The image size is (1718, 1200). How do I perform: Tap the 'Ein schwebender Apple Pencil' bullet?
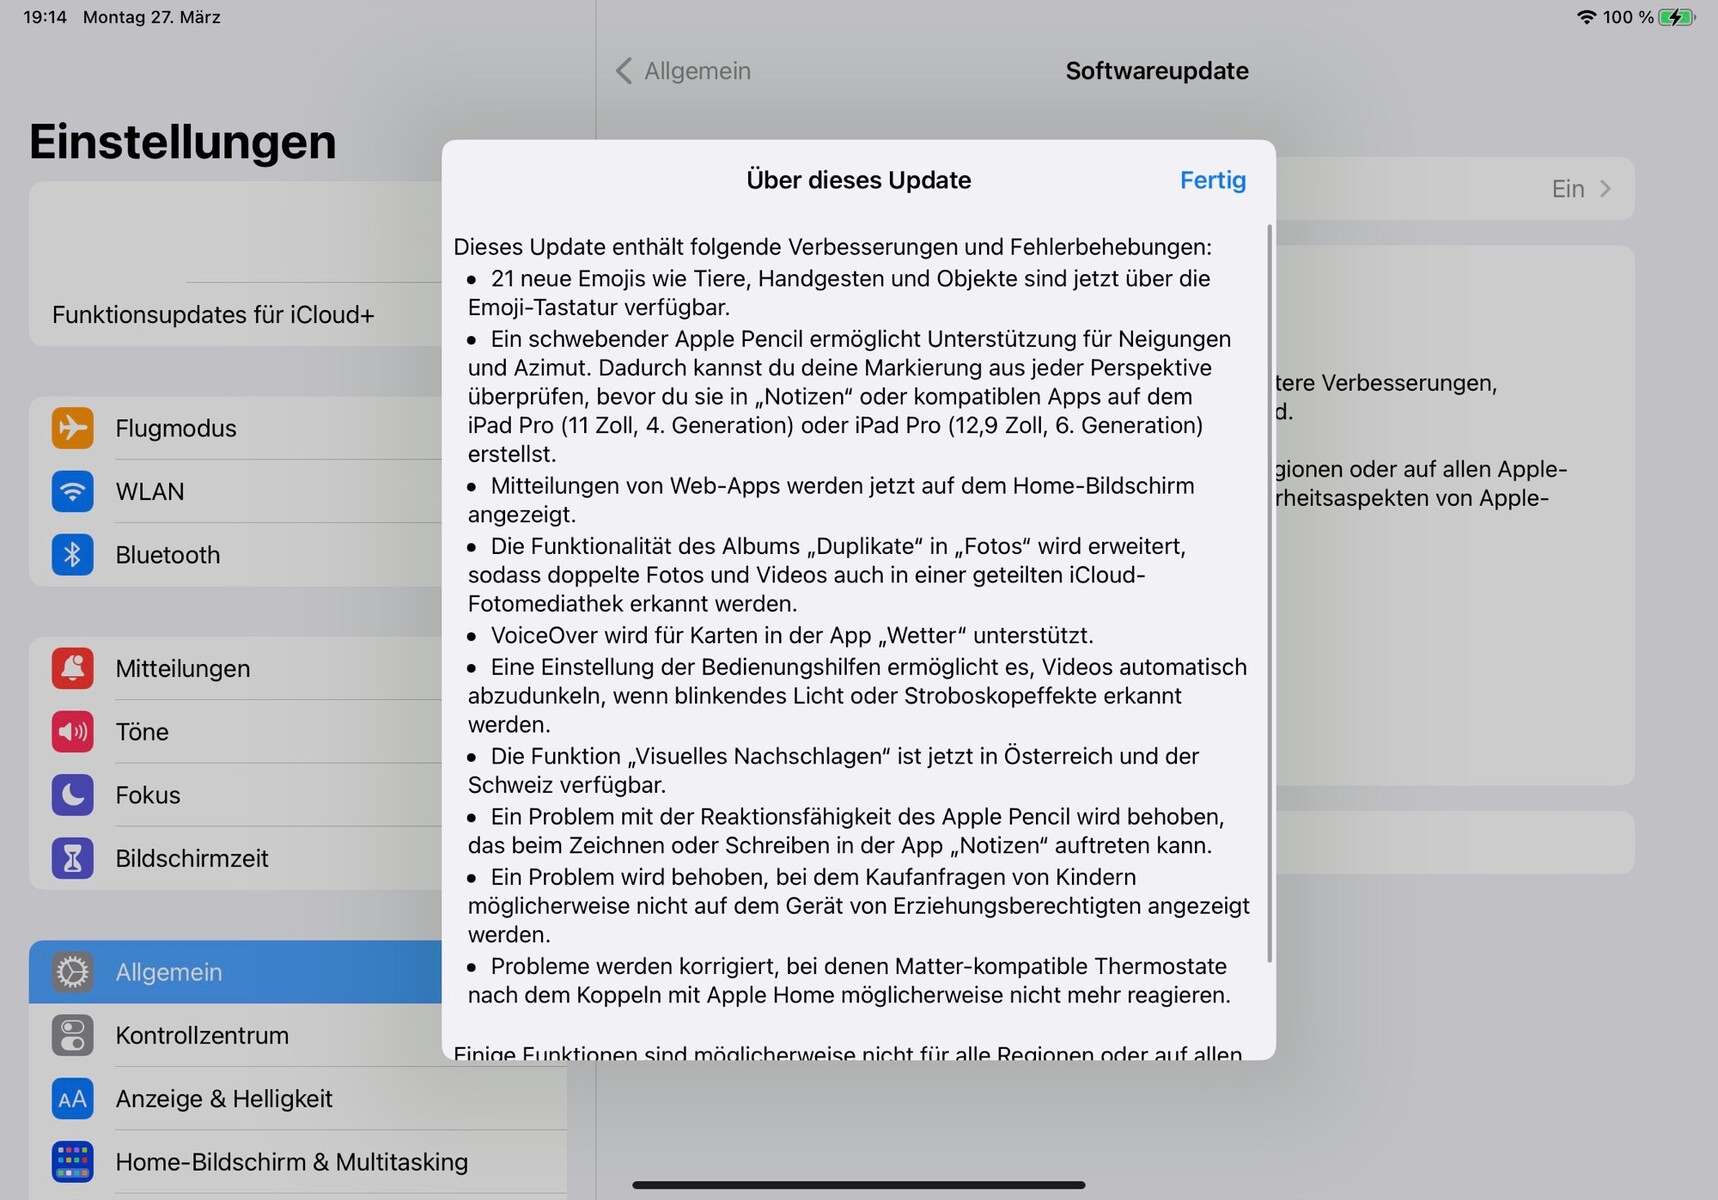850,396
